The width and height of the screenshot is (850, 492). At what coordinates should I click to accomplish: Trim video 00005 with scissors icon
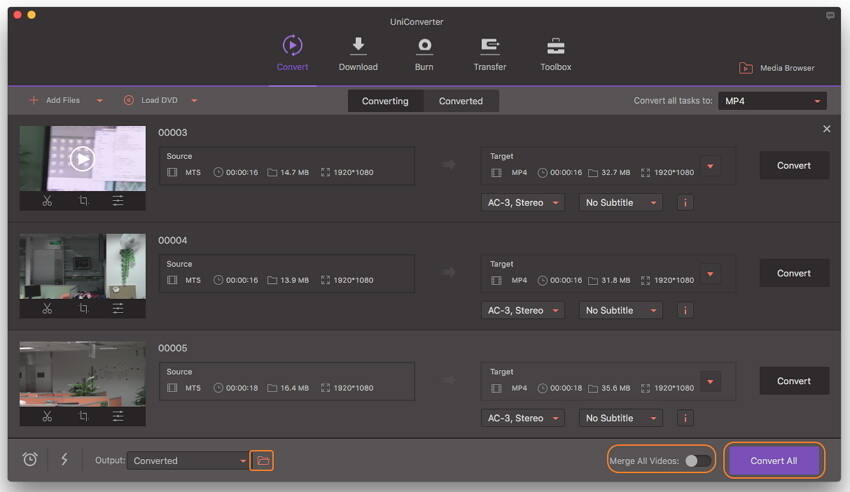(x=47, y=416)
